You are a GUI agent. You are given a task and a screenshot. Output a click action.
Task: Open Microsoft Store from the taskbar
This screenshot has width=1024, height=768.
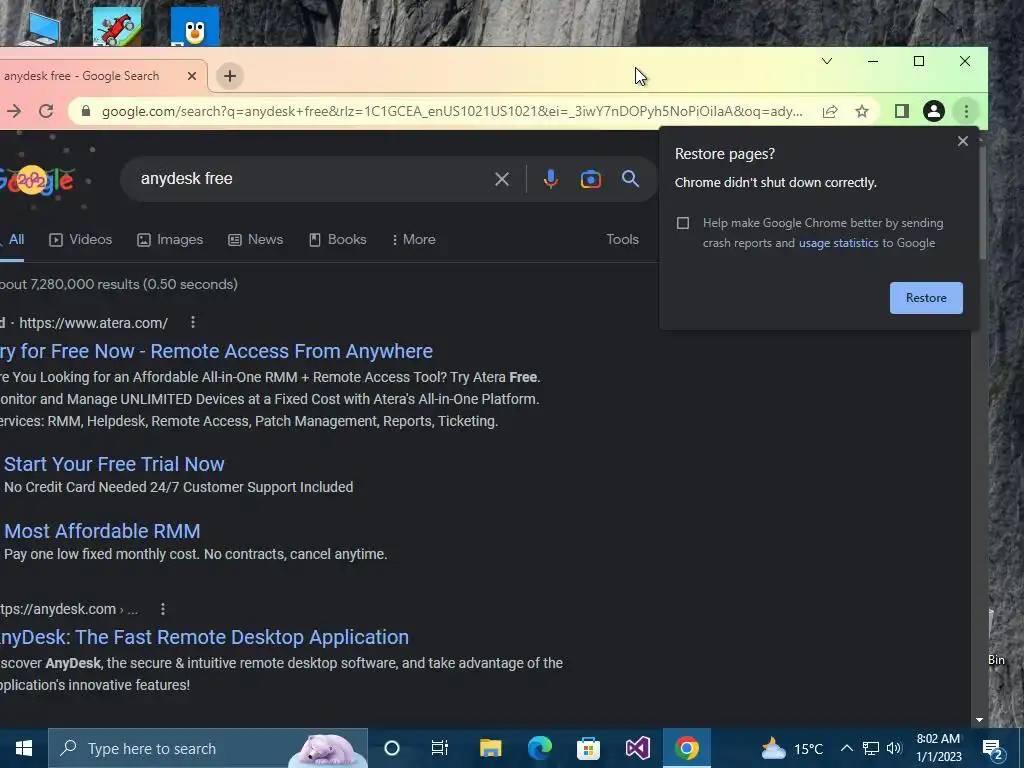coord(588,748)
